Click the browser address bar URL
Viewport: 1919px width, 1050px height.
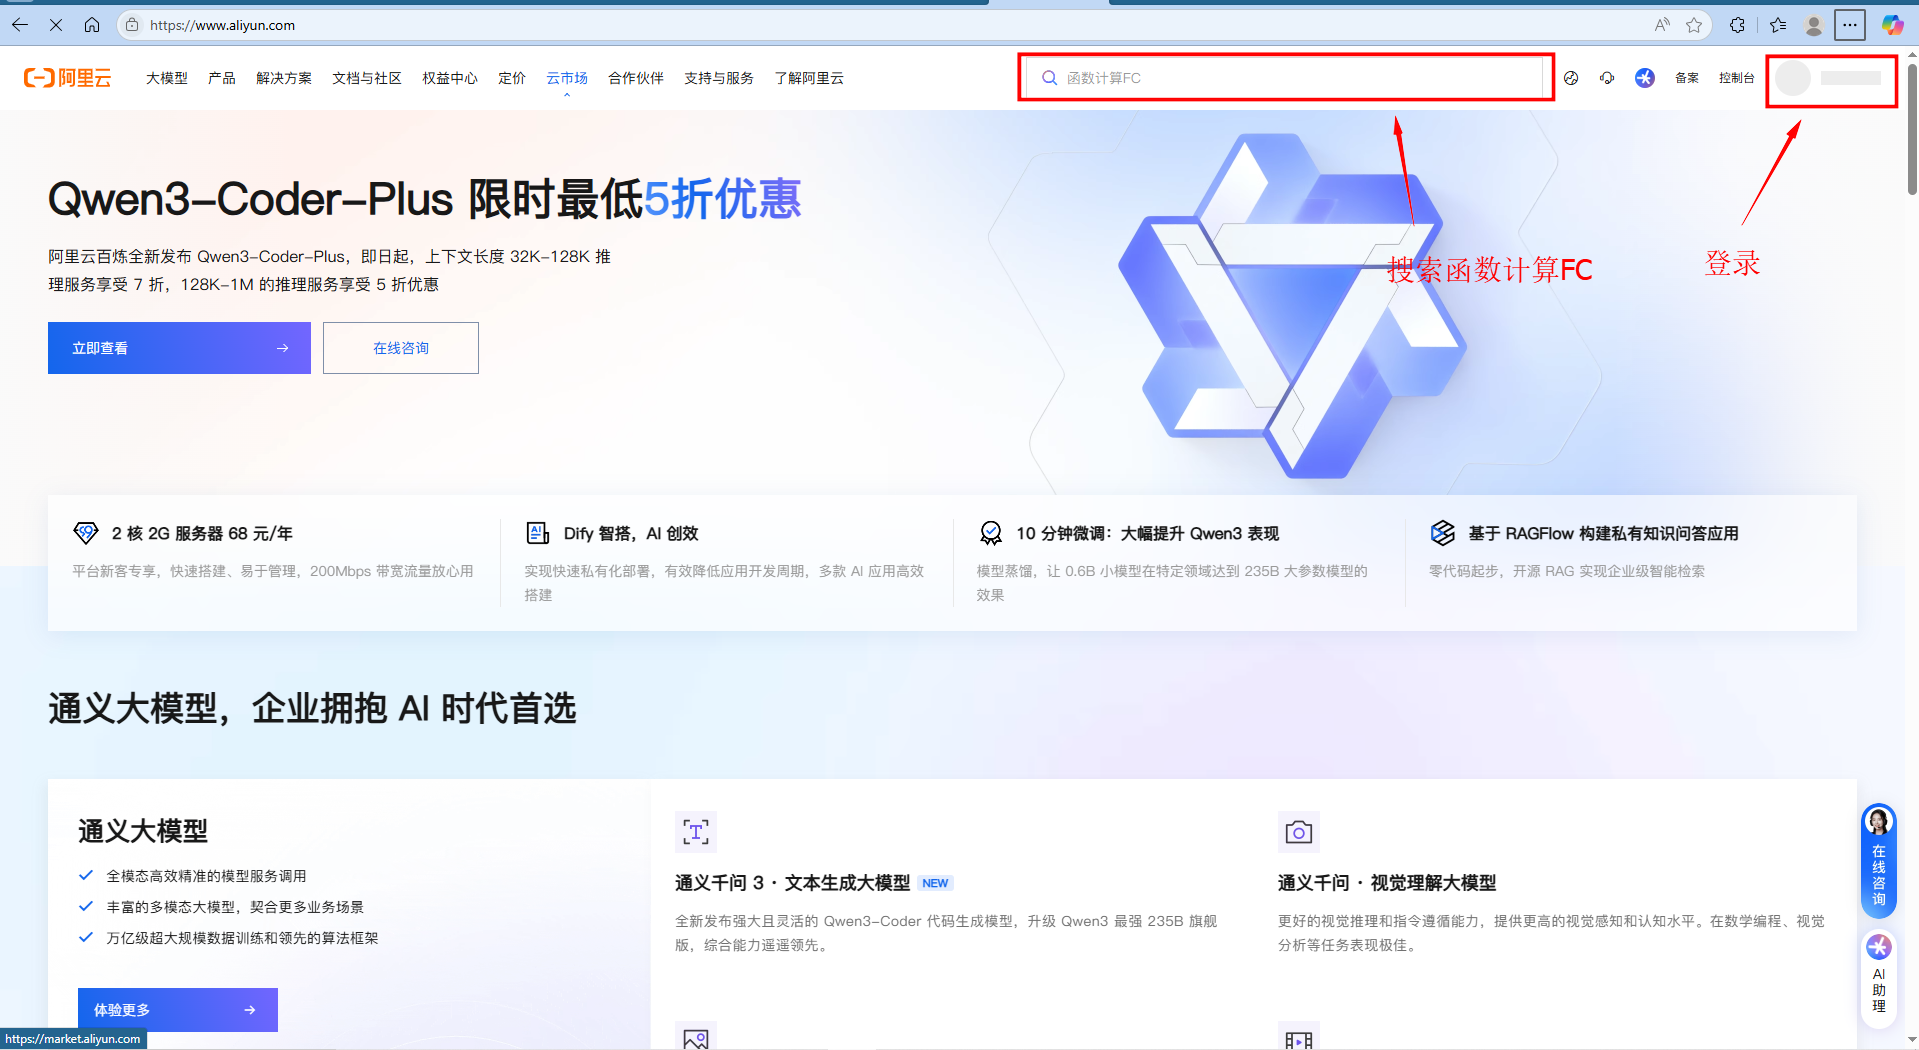click(x=222, y=25)
